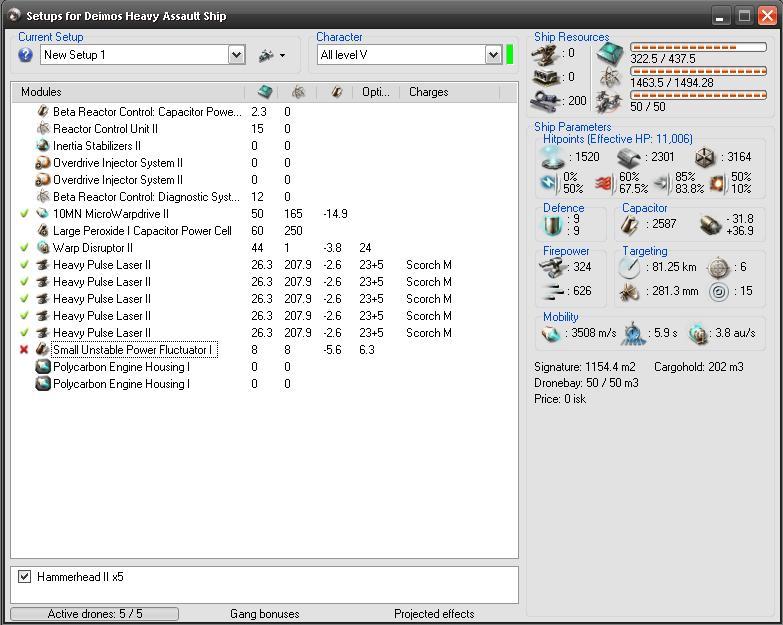Image resolution: width=783 pixels, height=625 pixels.
Task: Click the drone bandwidth bar 50 / 50
Action: [698, 95]
